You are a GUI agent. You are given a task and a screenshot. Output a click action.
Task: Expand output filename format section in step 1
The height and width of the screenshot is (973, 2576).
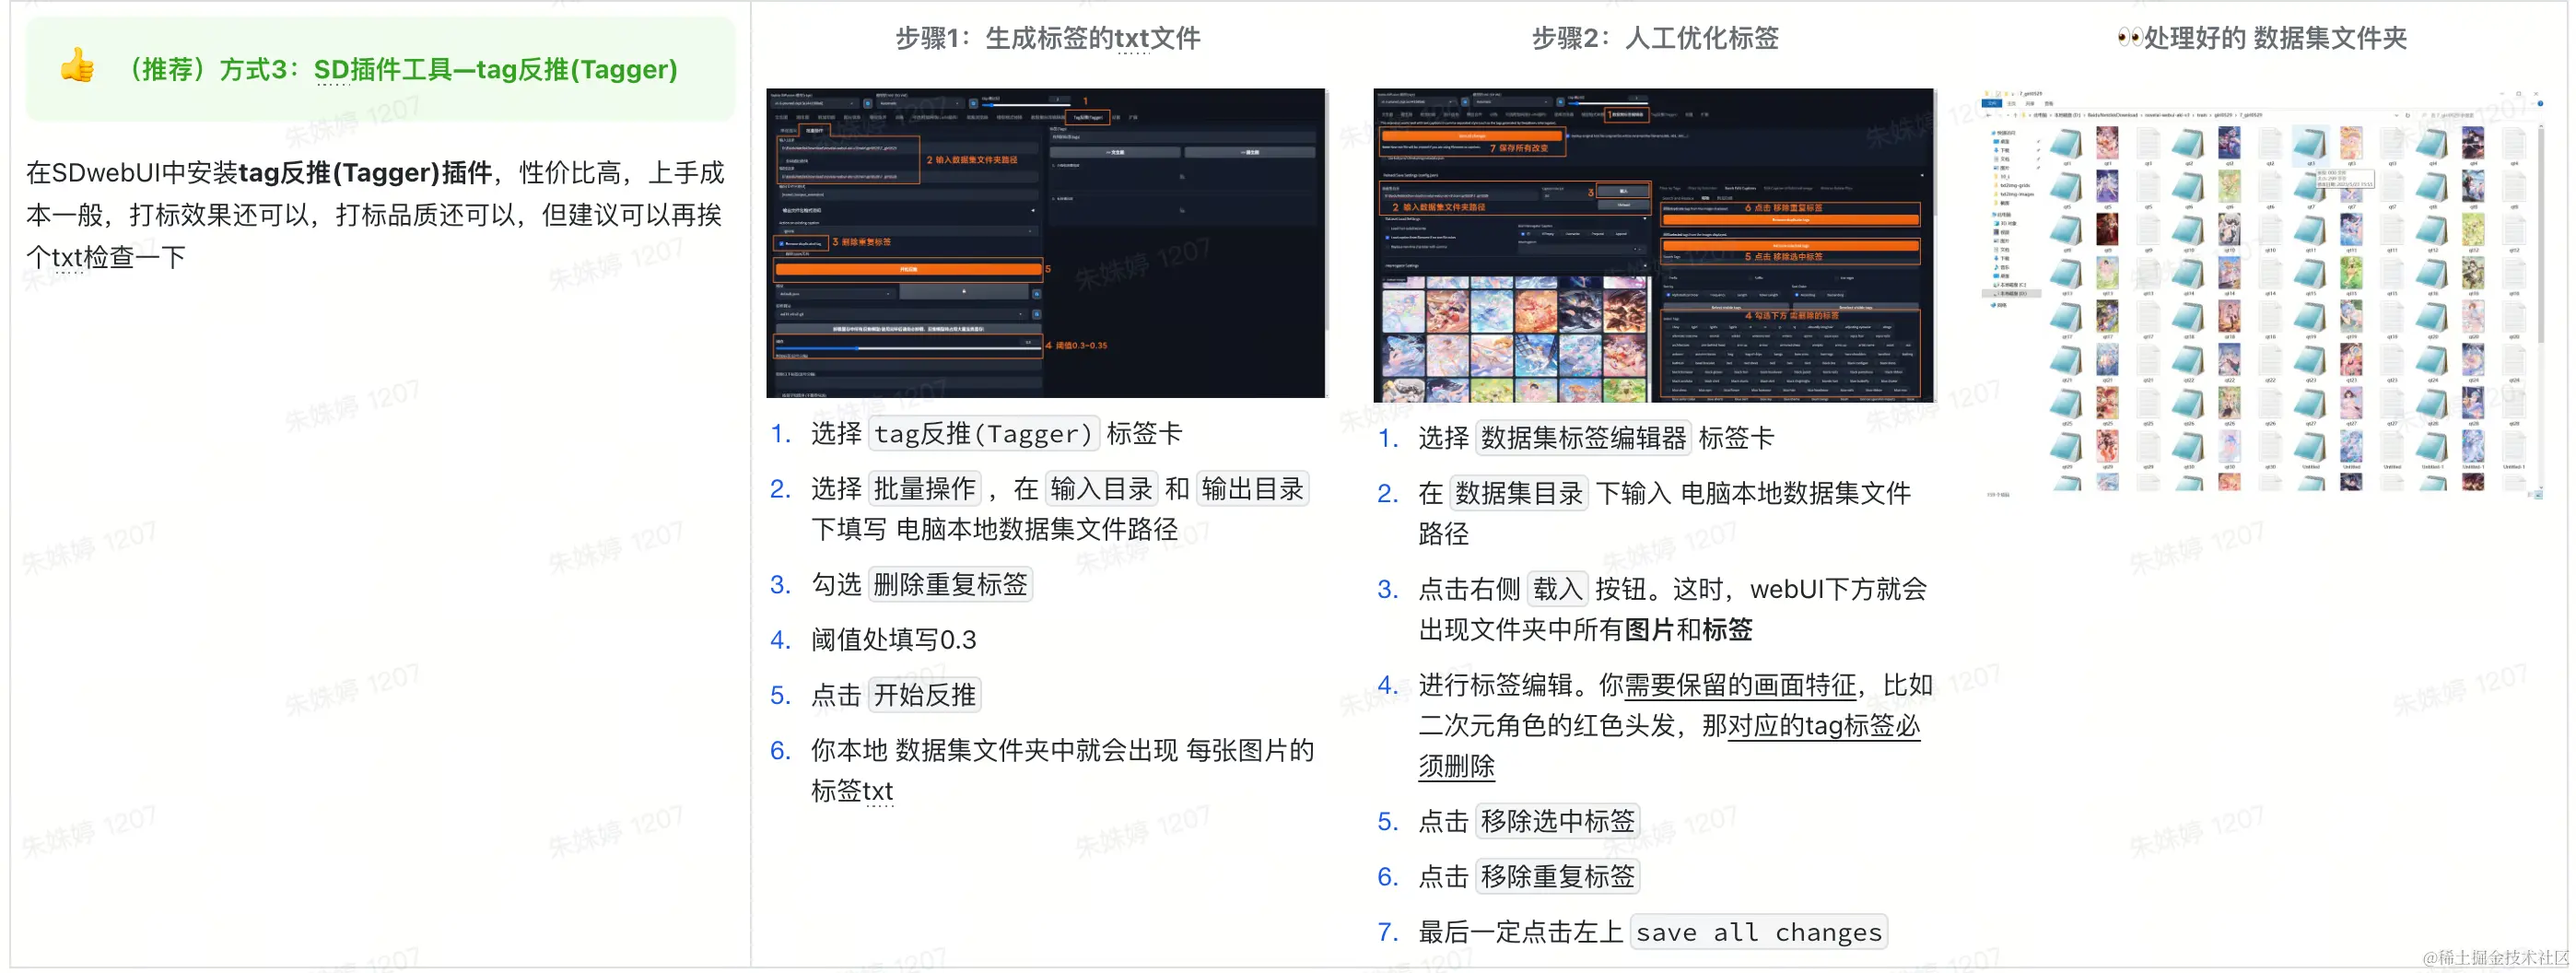[x=909, y=211]
